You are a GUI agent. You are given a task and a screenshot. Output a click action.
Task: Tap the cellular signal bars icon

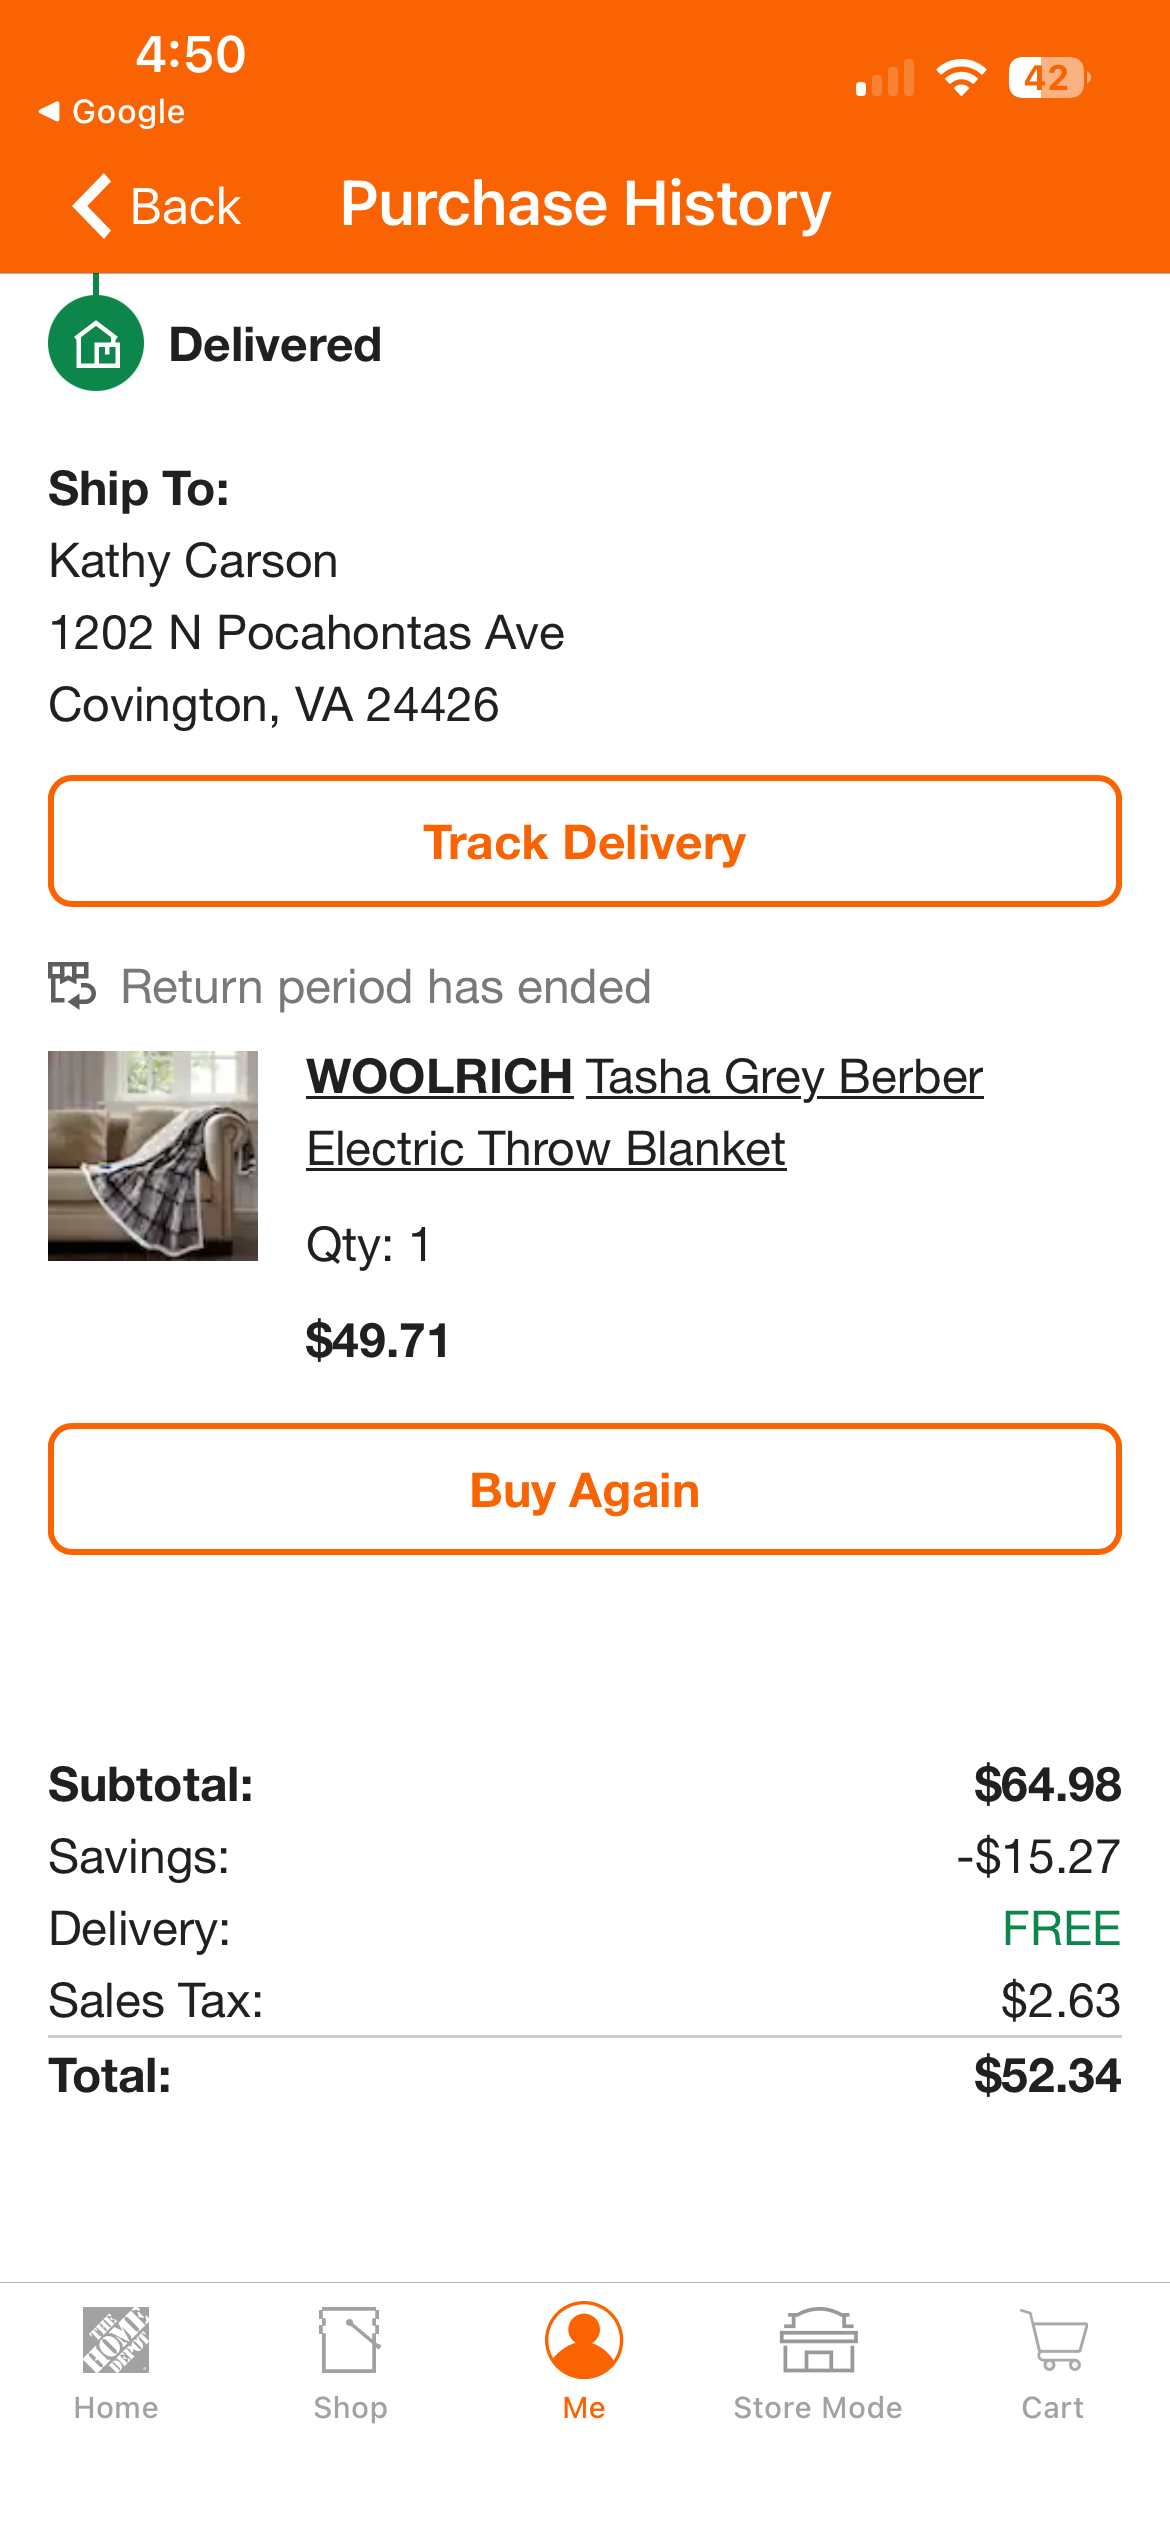[x=885, y=78]
